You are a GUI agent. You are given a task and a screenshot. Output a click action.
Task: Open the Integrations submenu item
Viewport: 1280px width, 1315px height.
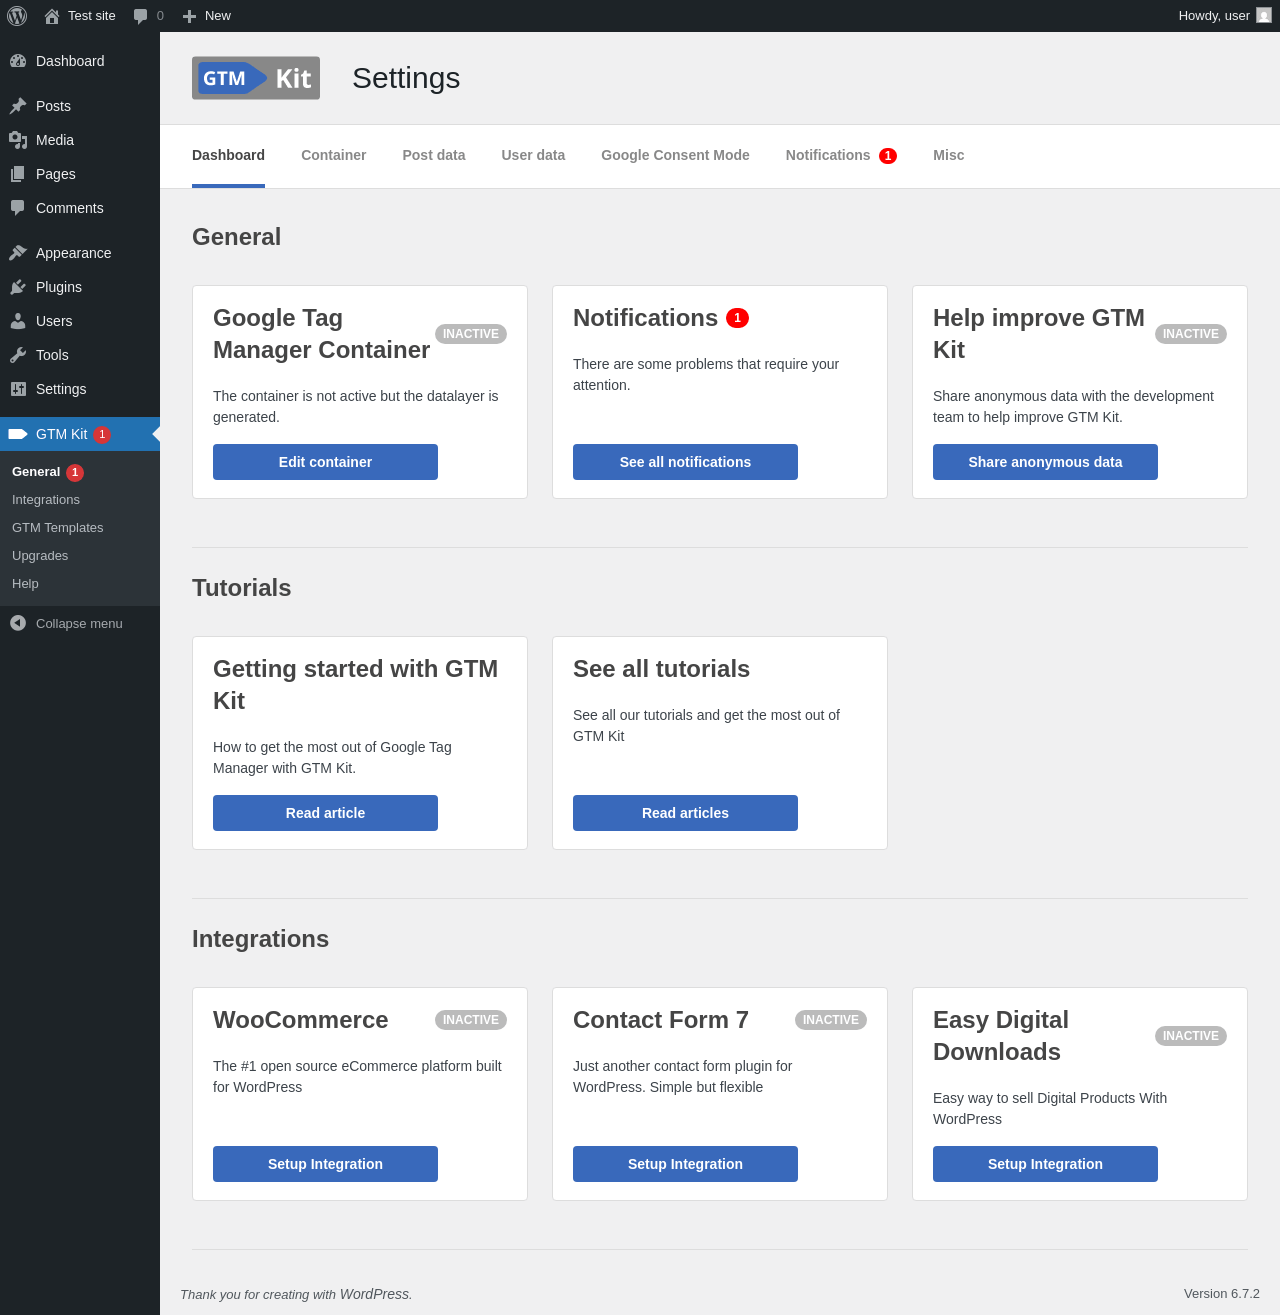pyautogui.click(x=80, y=500)
